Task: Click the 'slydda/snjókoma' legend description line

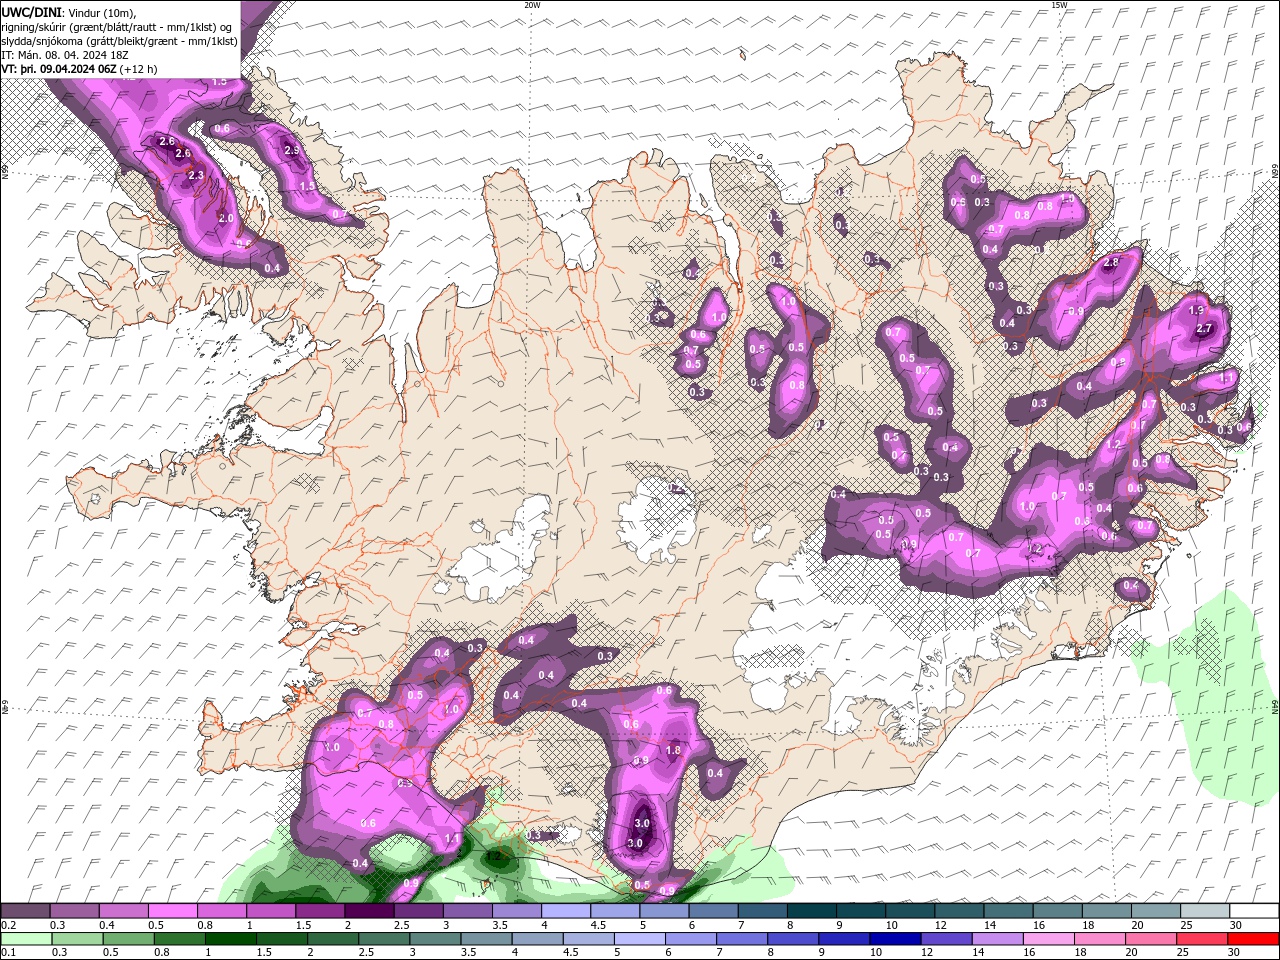Action: coord(120,41)
